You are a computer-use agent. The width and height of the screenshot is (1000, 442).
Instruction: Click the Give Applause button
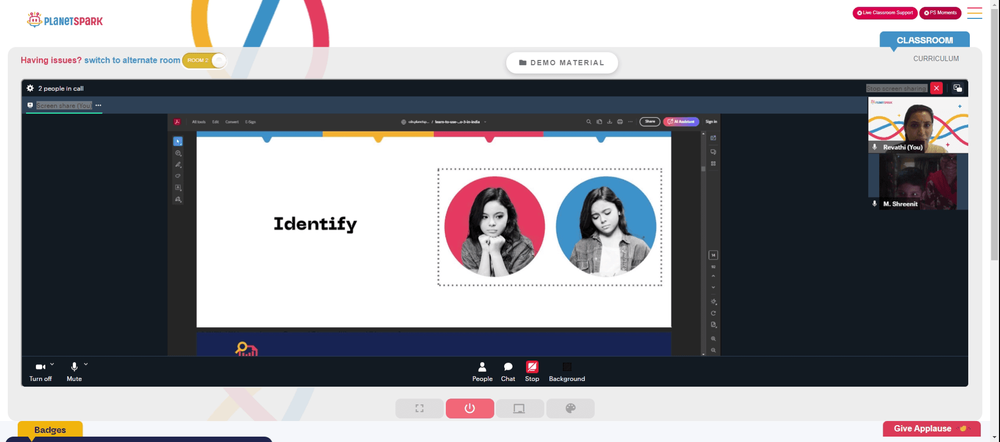pyautogui.click(x=931, y=429)
